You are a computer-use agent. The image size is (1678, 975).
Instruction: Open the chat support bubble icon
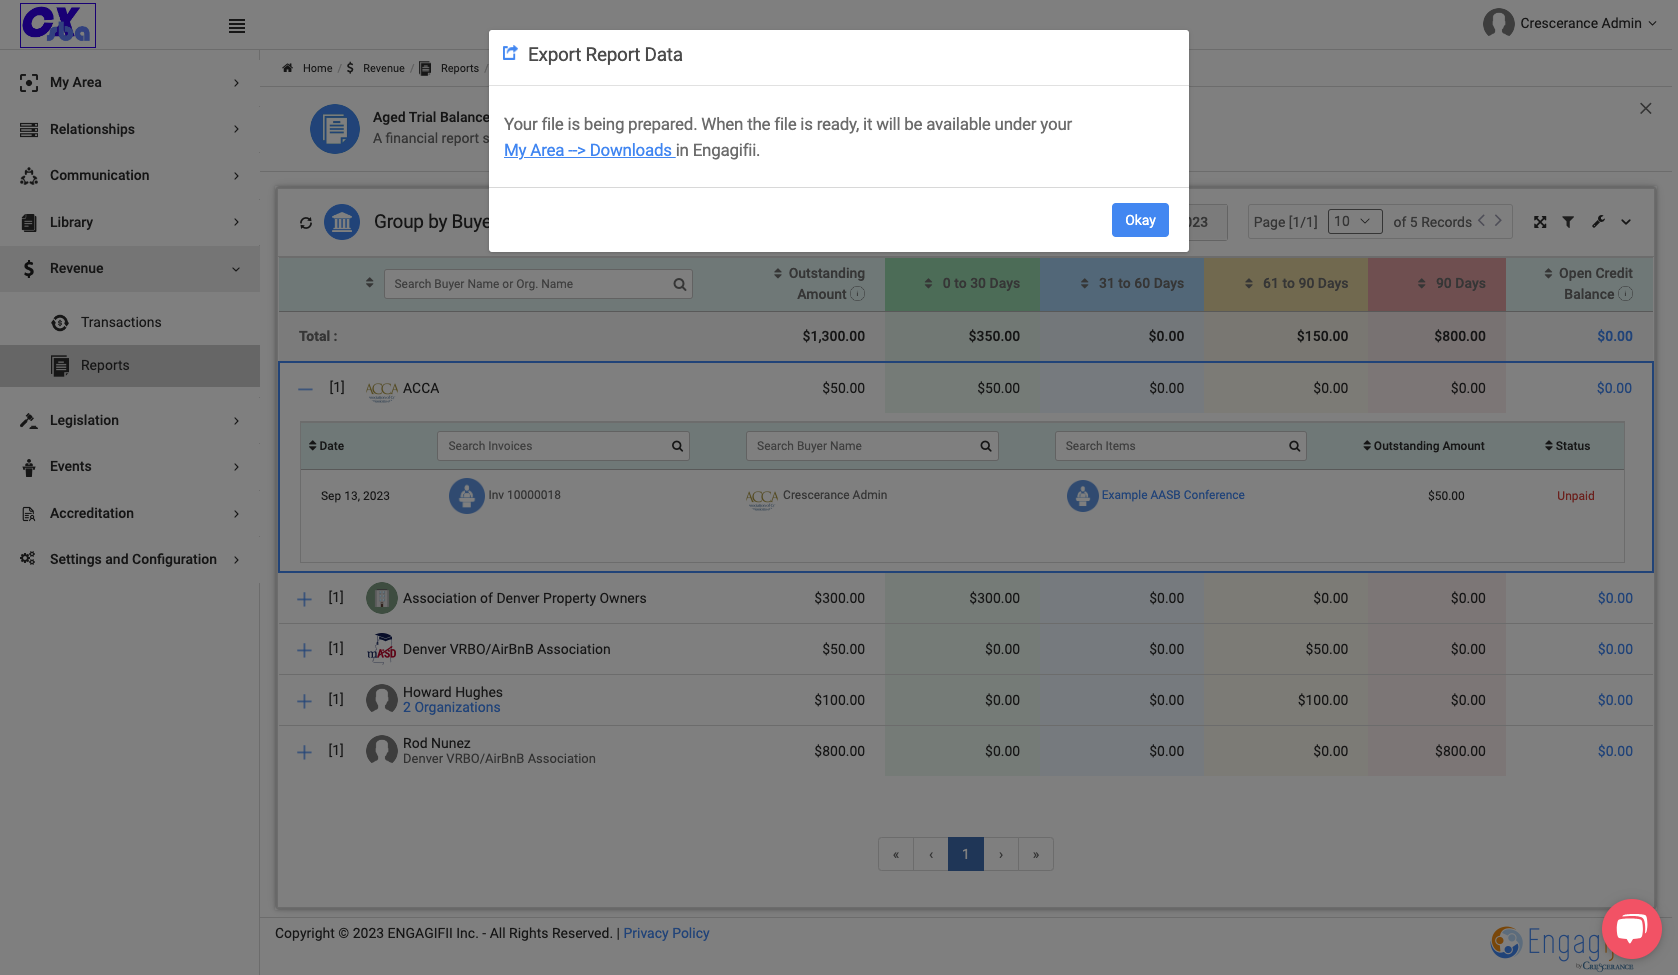click(x=1631, y=929)
